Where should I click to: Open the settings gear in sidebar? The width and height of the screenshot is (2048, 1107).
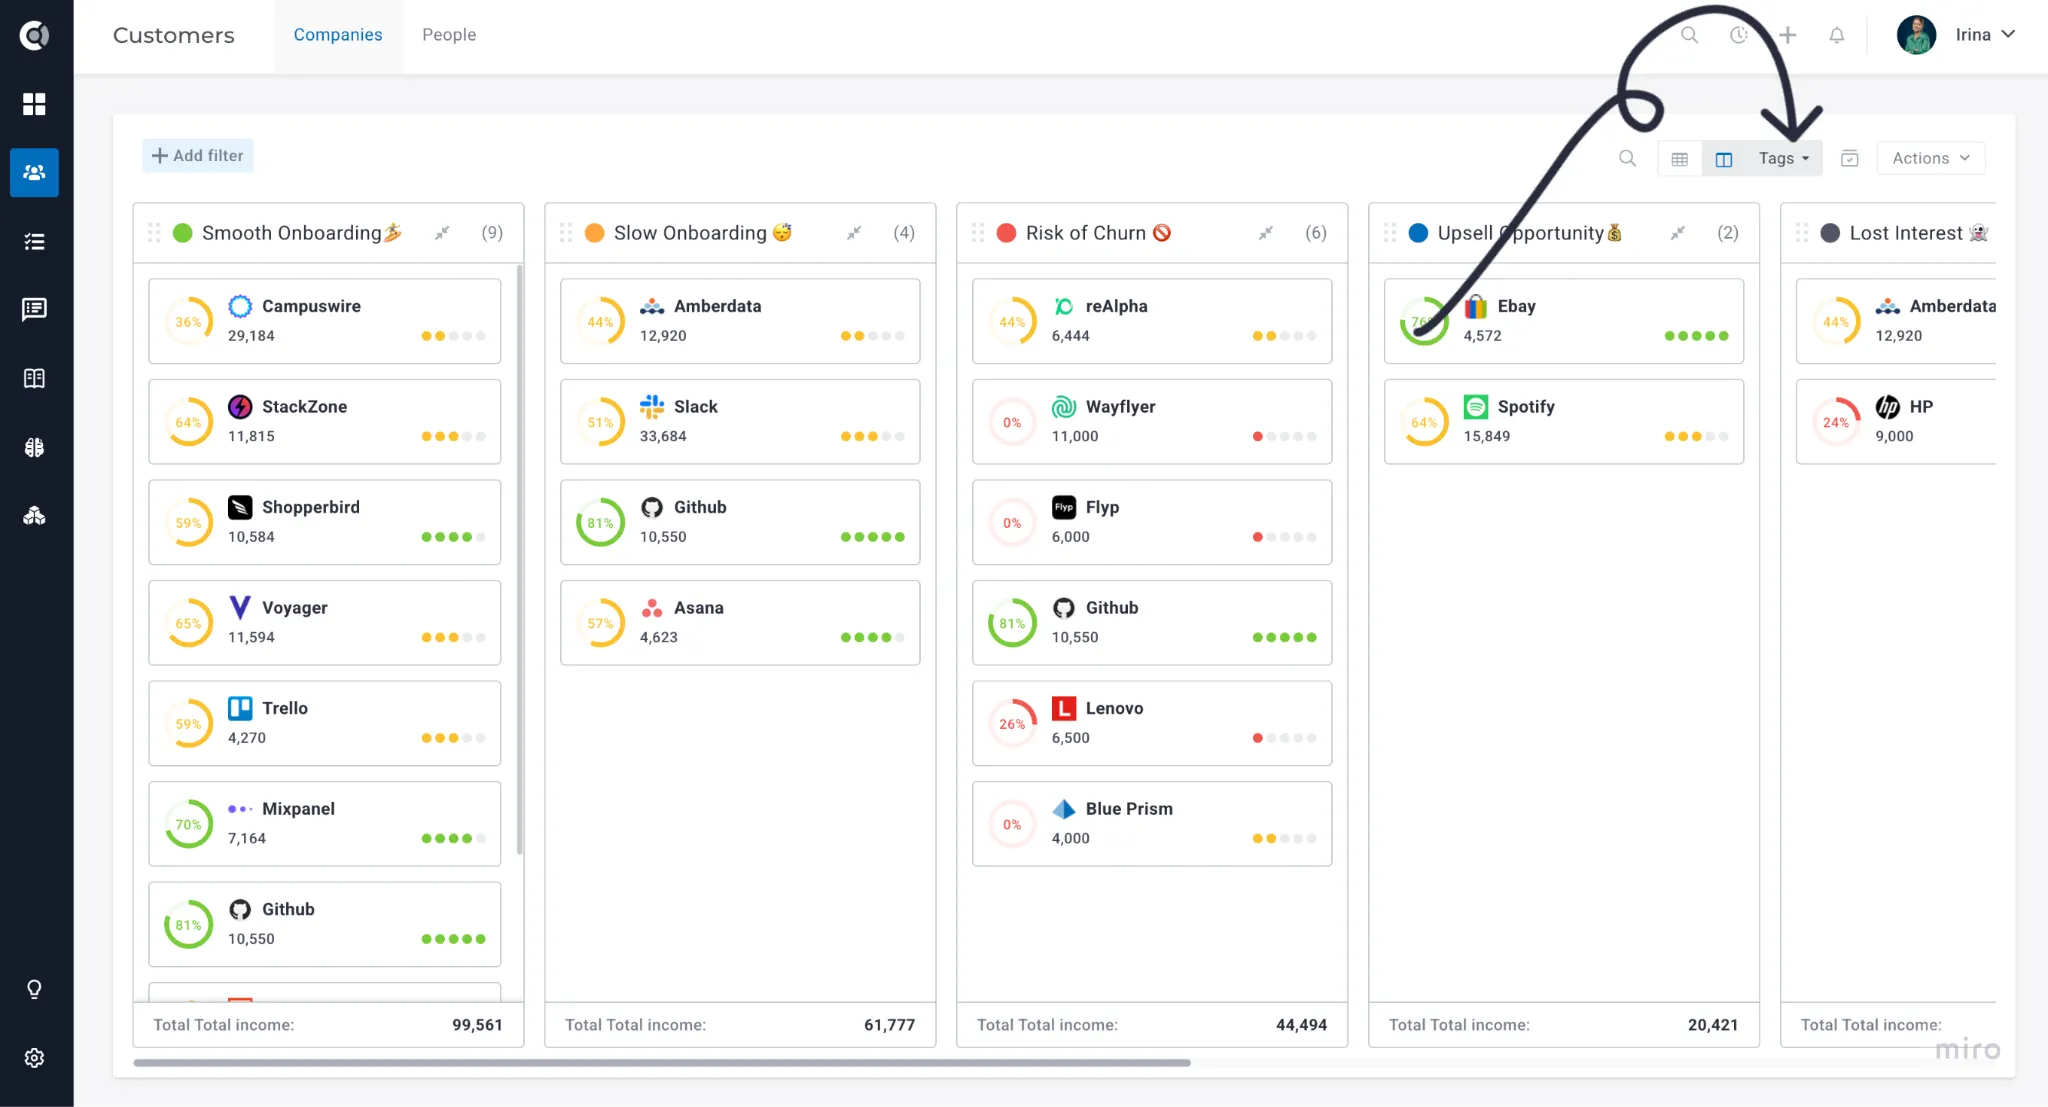34,1058
